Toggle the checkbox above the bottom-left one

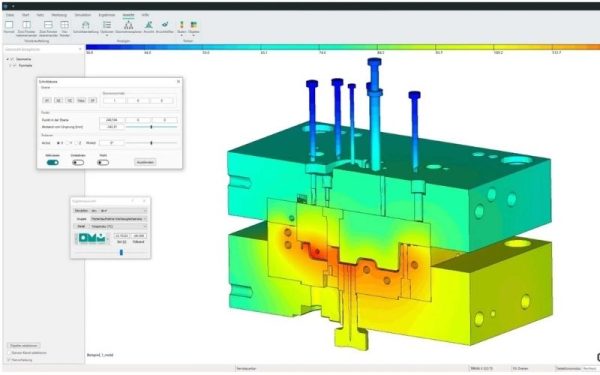(9, 353)
